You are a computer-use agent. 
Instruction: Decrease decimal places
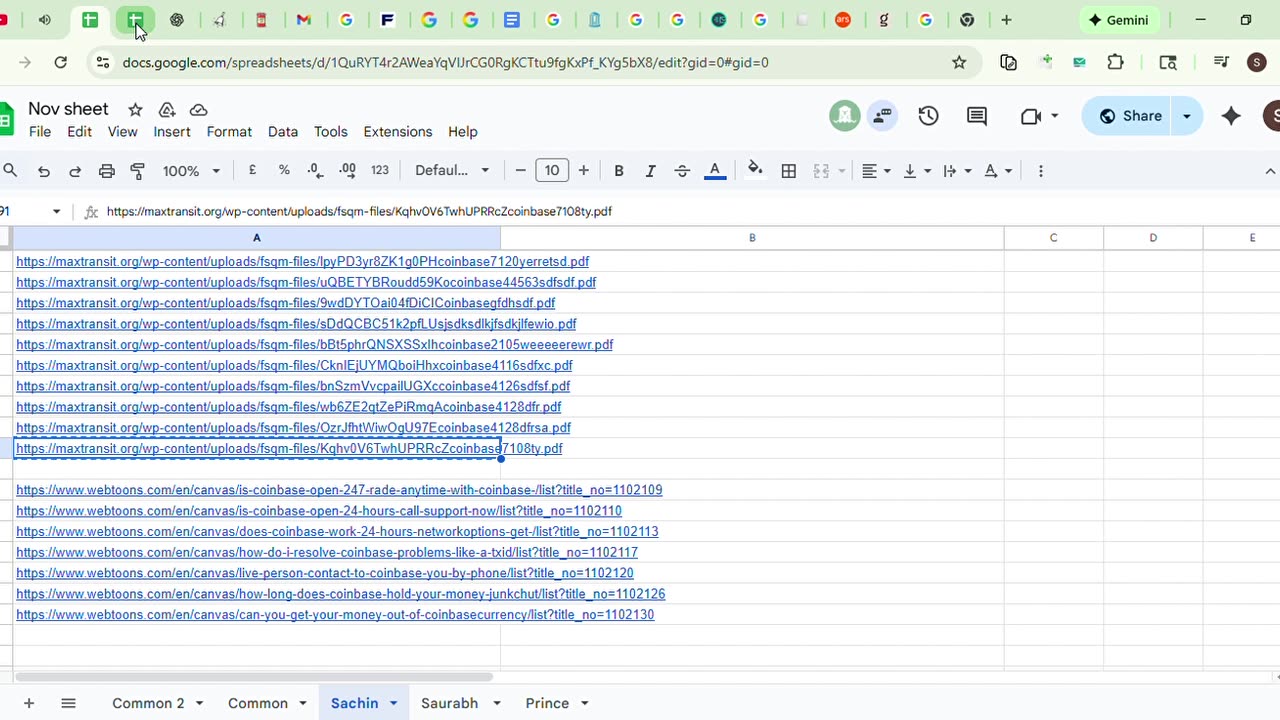click(x=316, y=170)
